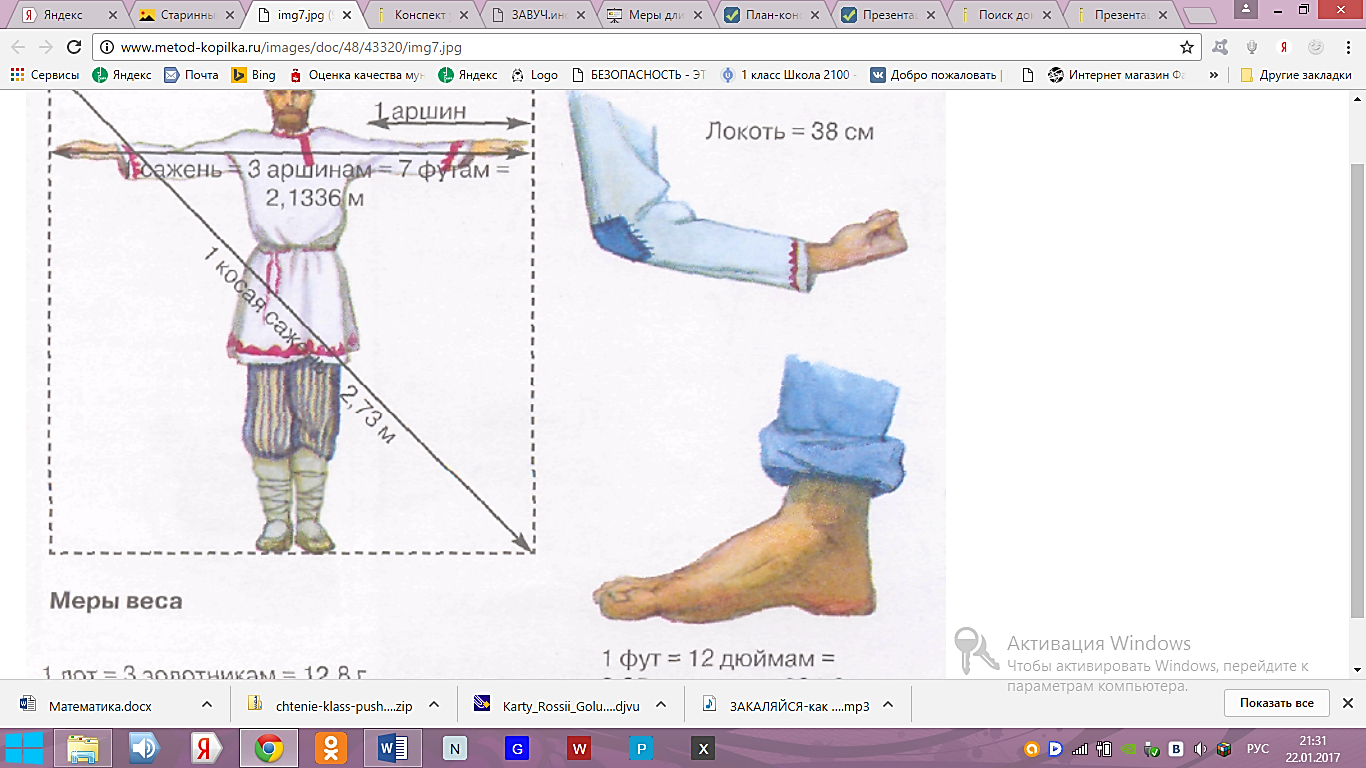Open the Сервисы apps bookmark
1366x768 pixels.
point(45,75)
